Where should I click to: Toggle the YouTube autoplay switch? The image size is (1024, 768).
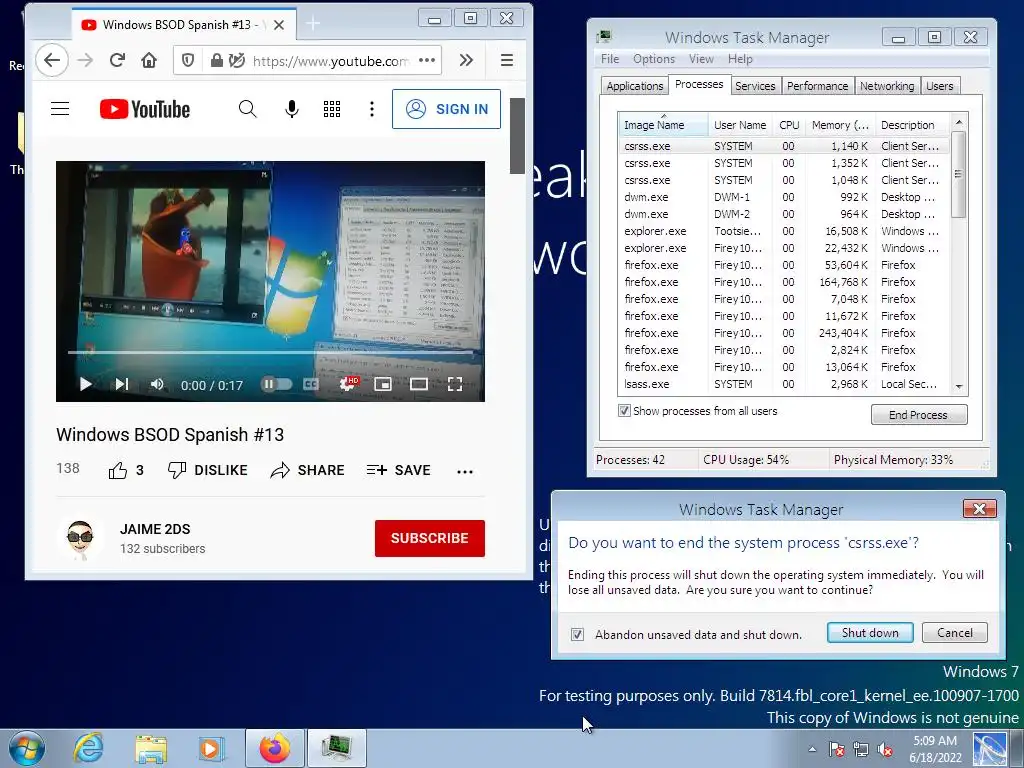pyautogui.click(x=276, y=384)
